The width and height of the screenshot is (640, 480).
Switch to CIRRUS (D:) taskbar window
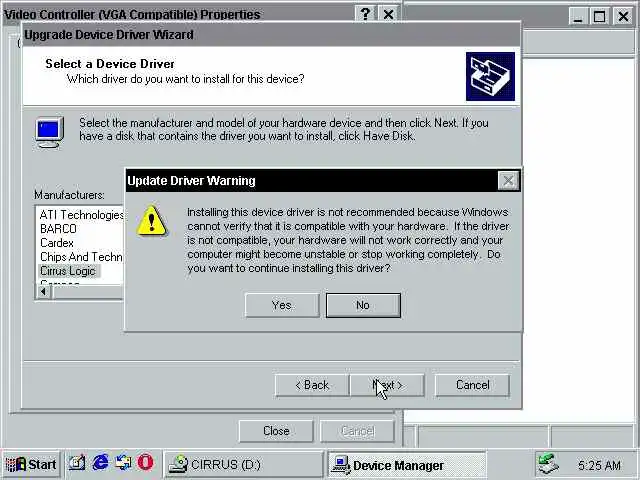(243, 465)
